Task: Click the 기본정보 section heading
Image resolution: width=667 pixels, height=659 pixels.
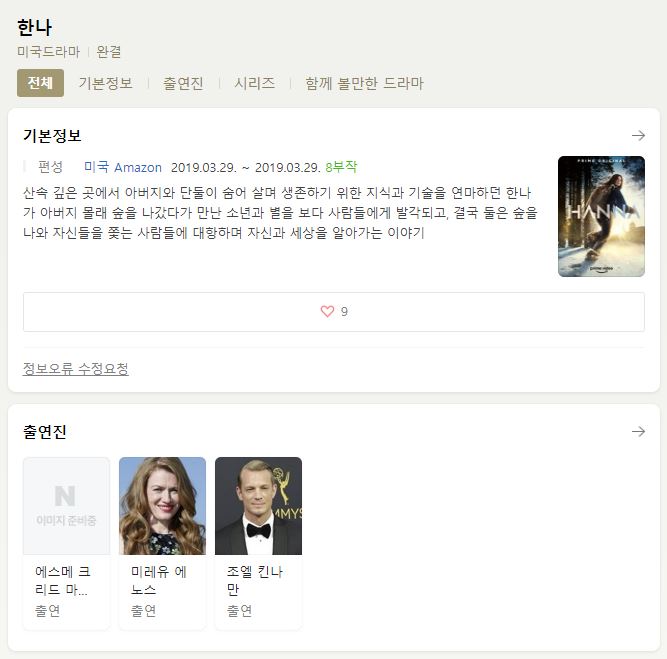Action: (52, 136)
